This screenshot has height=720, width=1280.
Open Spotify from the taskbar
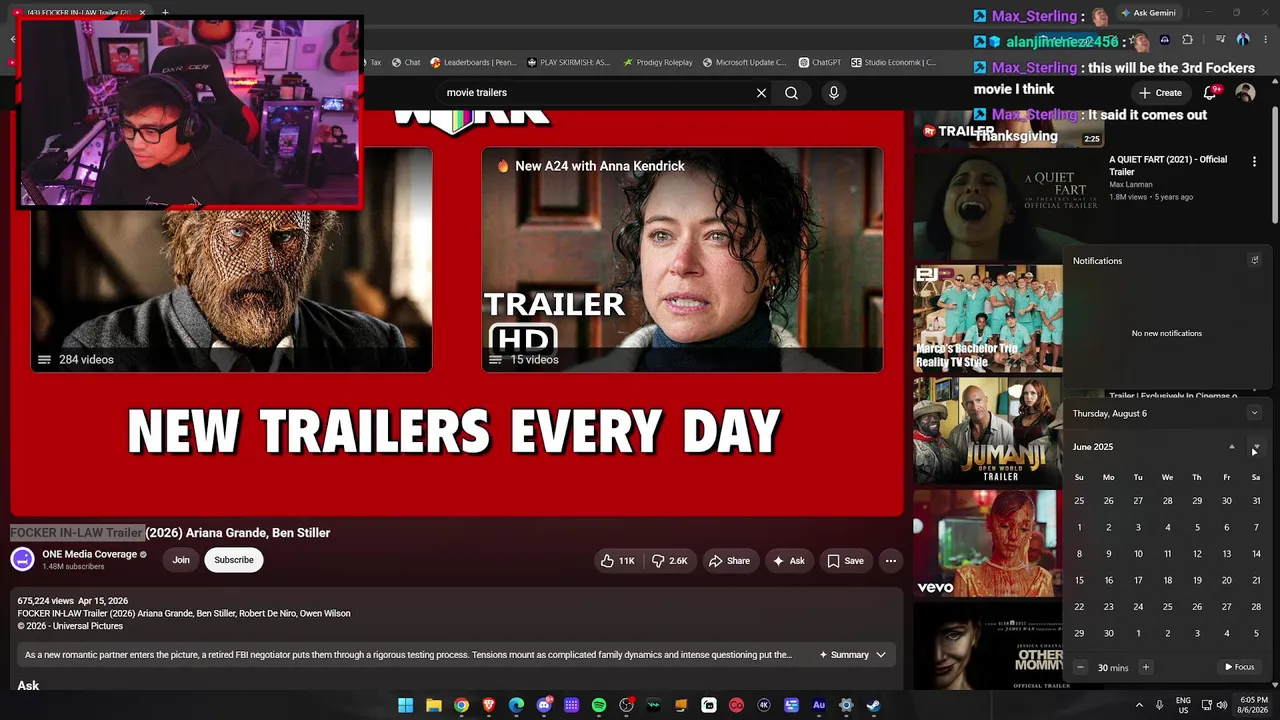tap(598, 705)
